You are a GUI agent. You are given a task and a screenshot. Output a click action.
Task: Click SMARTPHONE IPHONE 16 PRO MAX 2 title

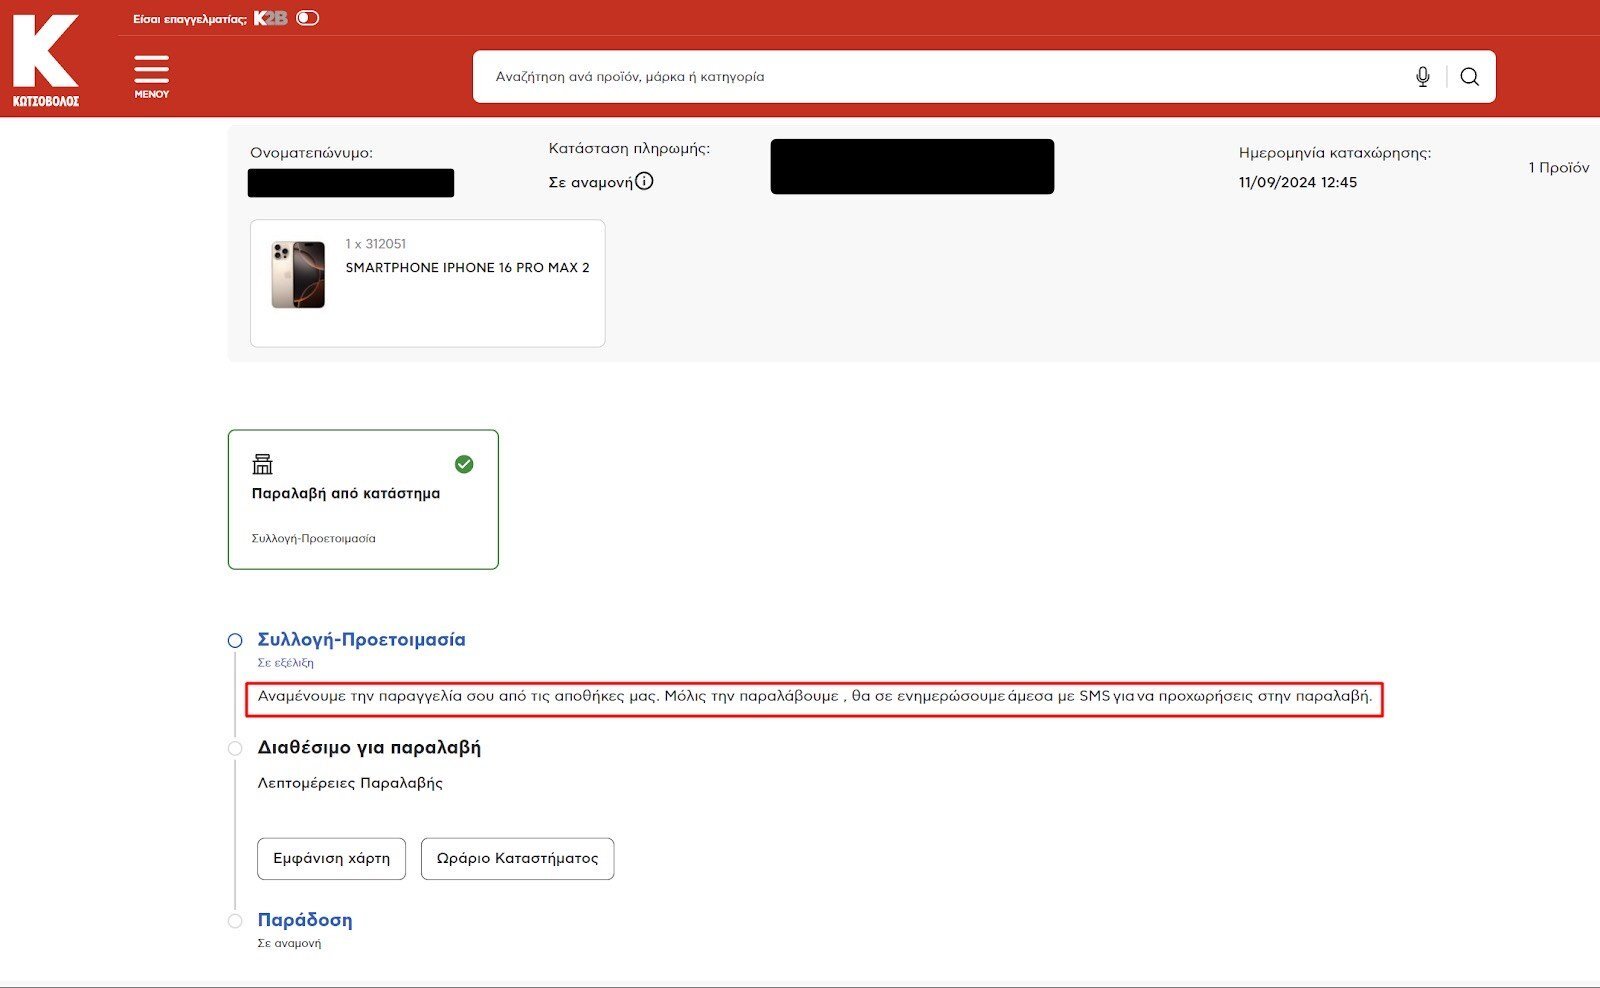(467, 268)
